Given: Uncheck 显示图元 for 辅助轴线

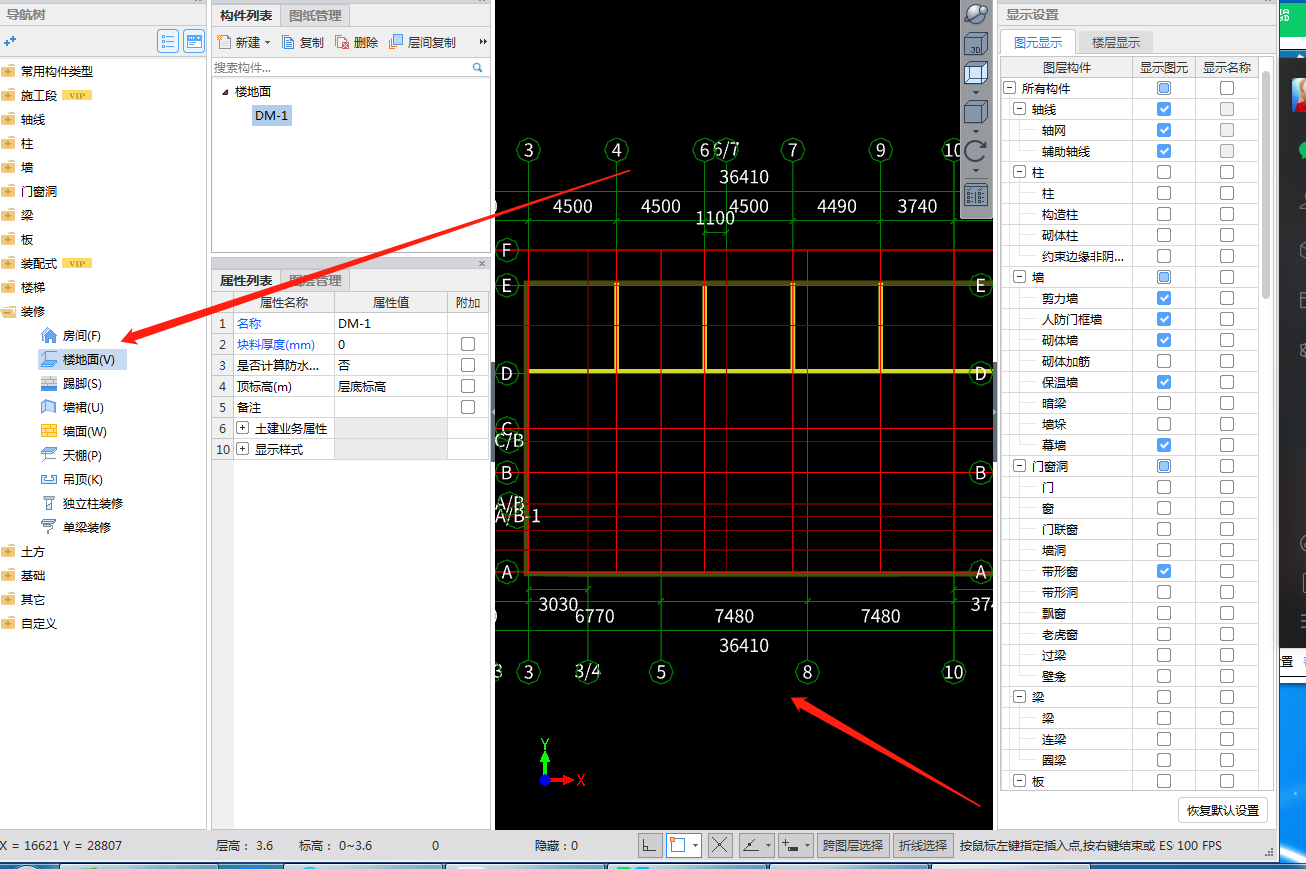Looking at the screenshot, I should 1164,152.
